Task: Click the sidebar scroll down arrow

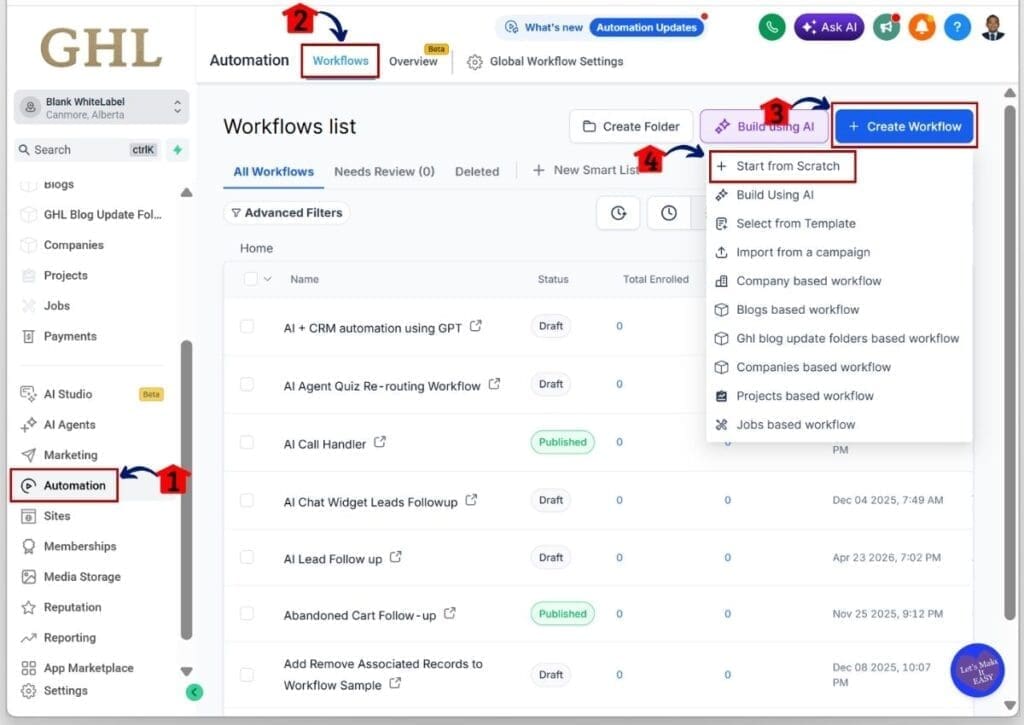Action: [186, 671]
